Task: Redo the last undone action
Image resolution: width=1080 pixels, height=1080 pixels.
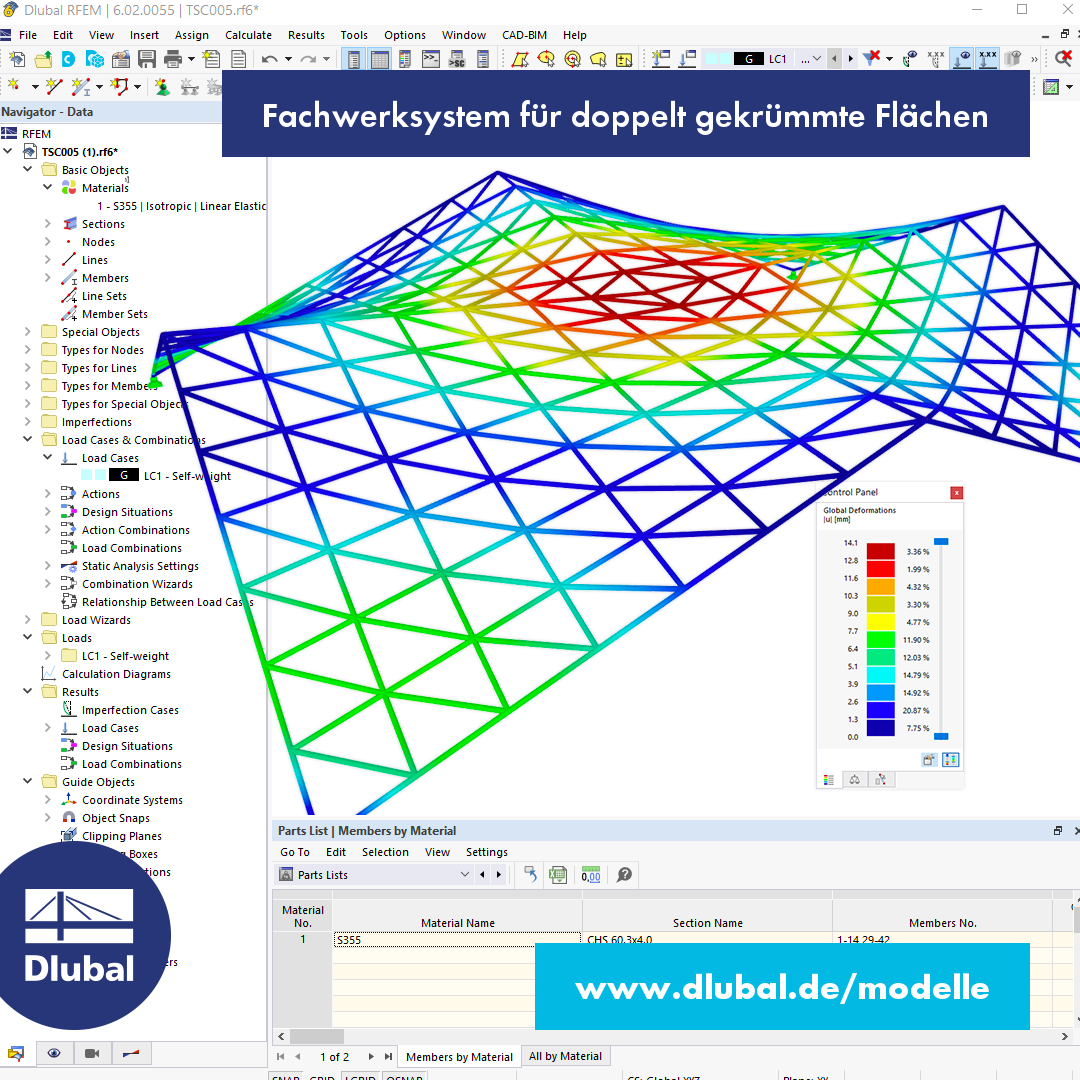Action: [x=308, y=59]
